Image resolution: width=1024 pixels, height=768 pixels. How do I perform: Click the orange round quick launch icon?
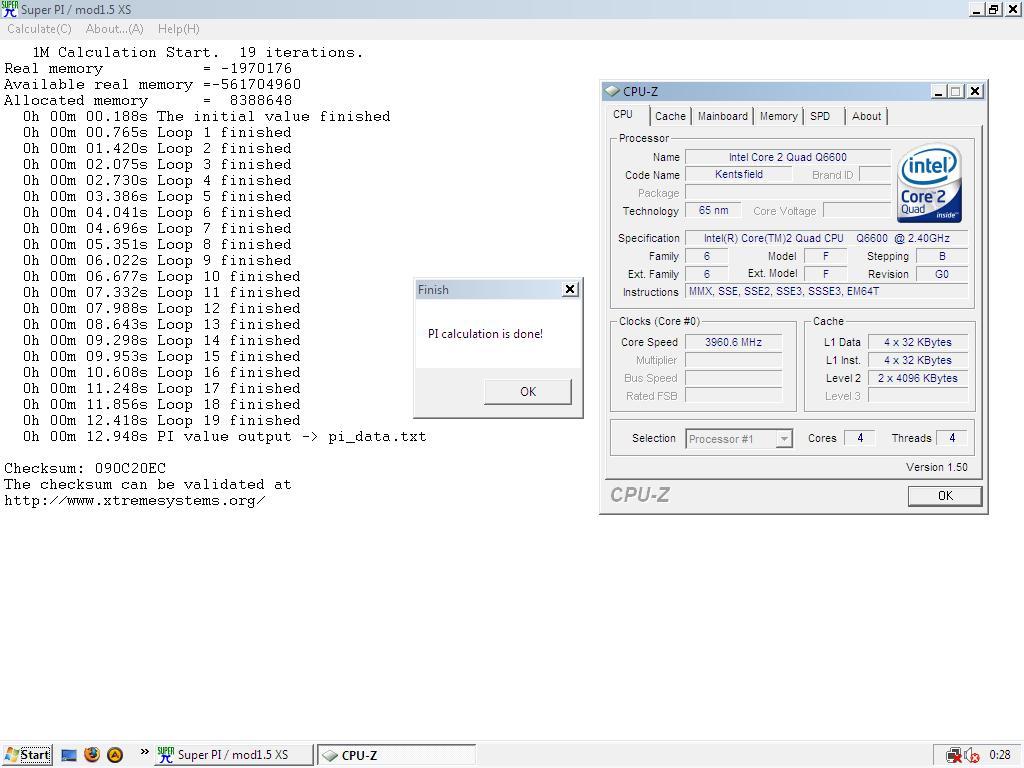(115, 755)
